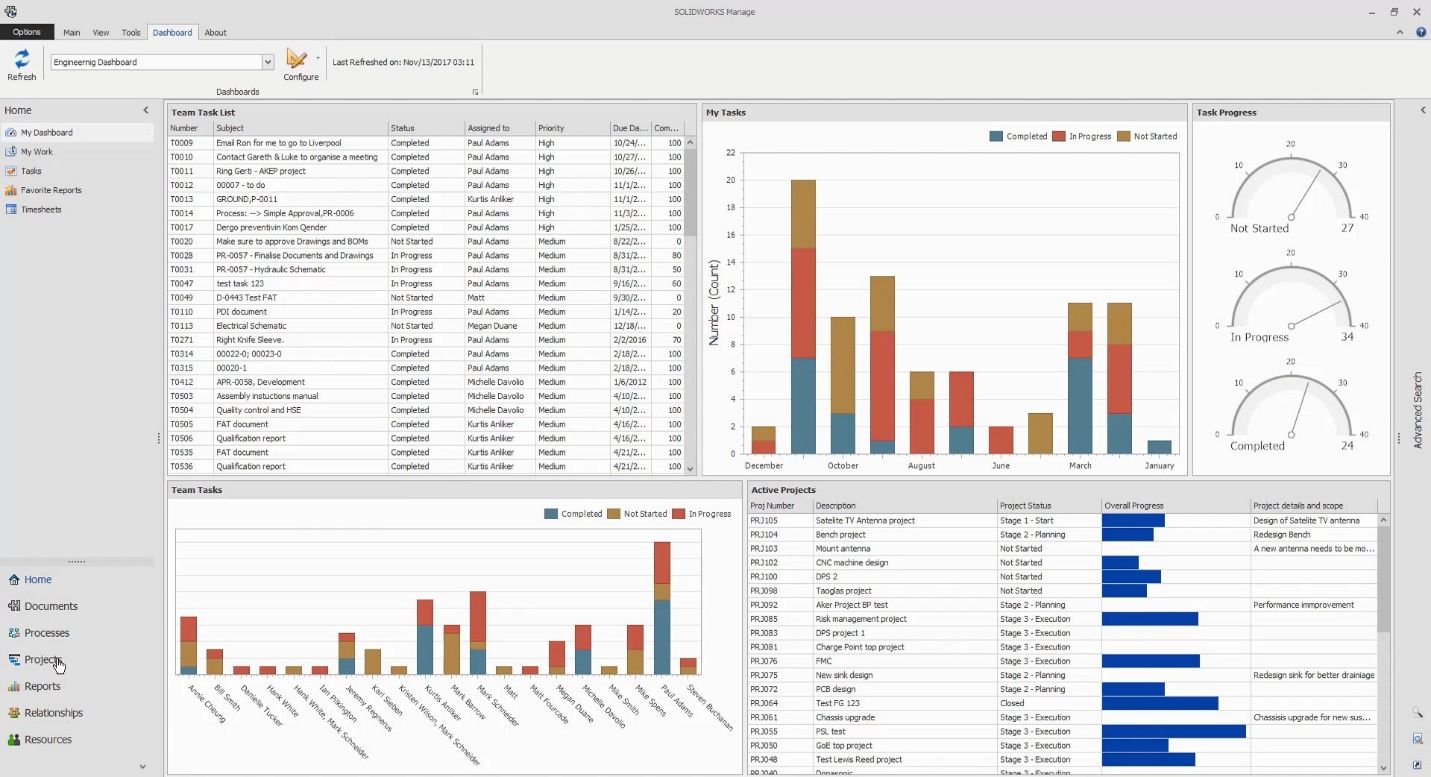1431x777 pixels.
Task: Open the Processes module
Action: point(46,633)
